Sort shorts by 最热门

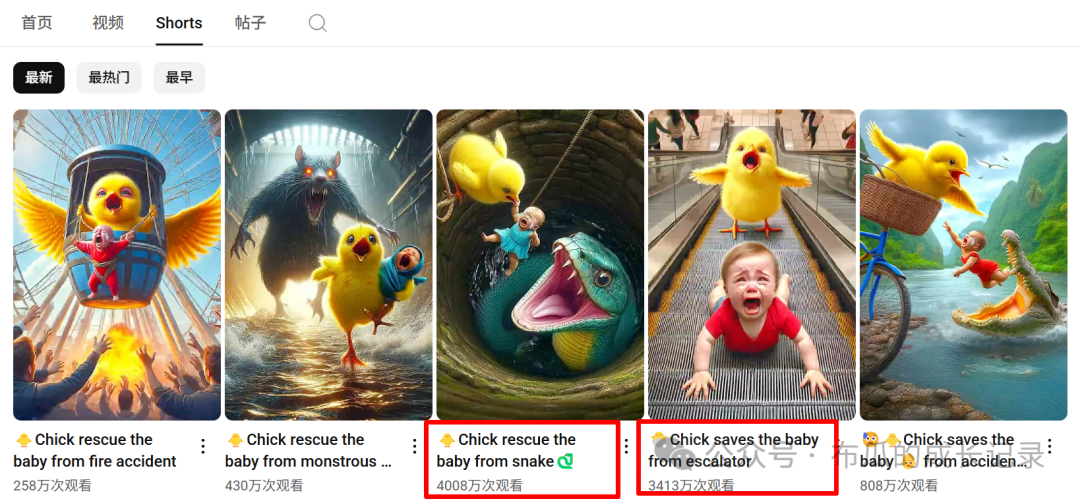[109, 78]
